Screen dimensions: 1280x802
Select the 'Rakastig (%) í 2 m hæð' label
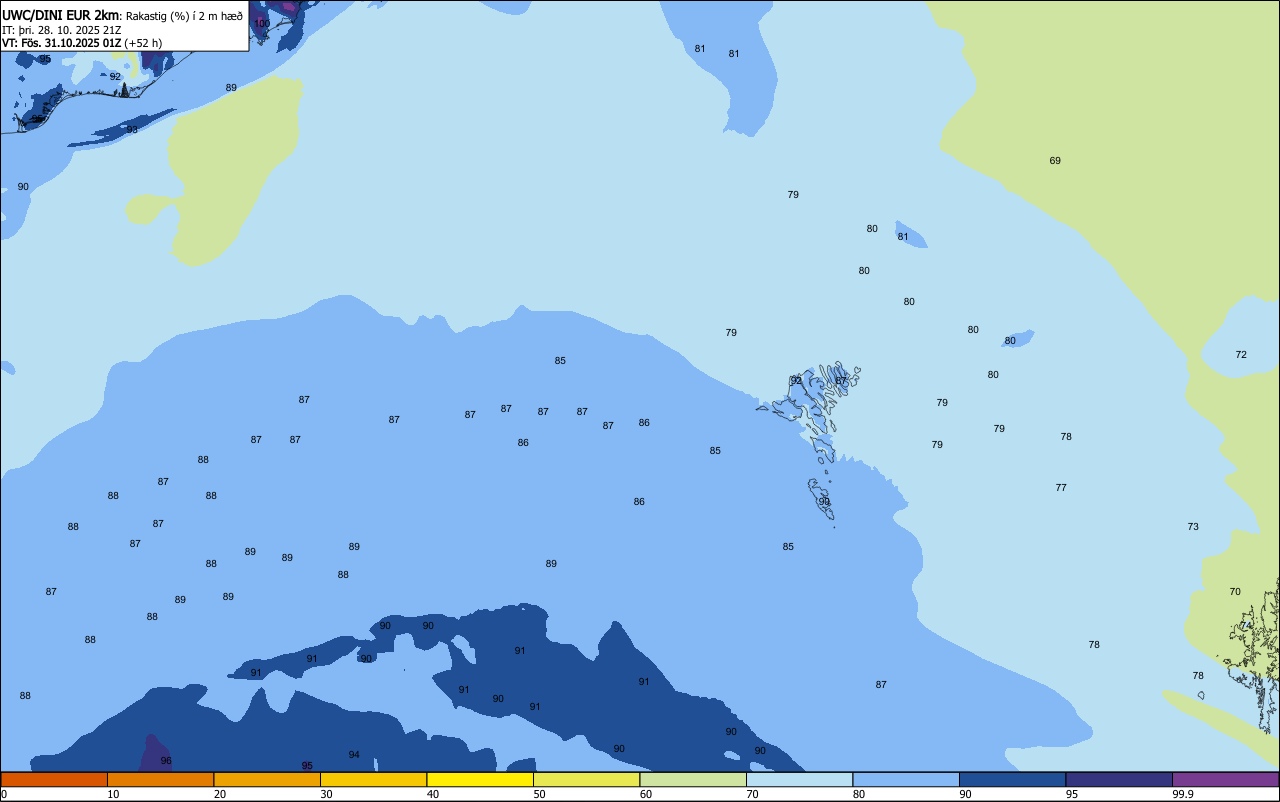[184, 16]
